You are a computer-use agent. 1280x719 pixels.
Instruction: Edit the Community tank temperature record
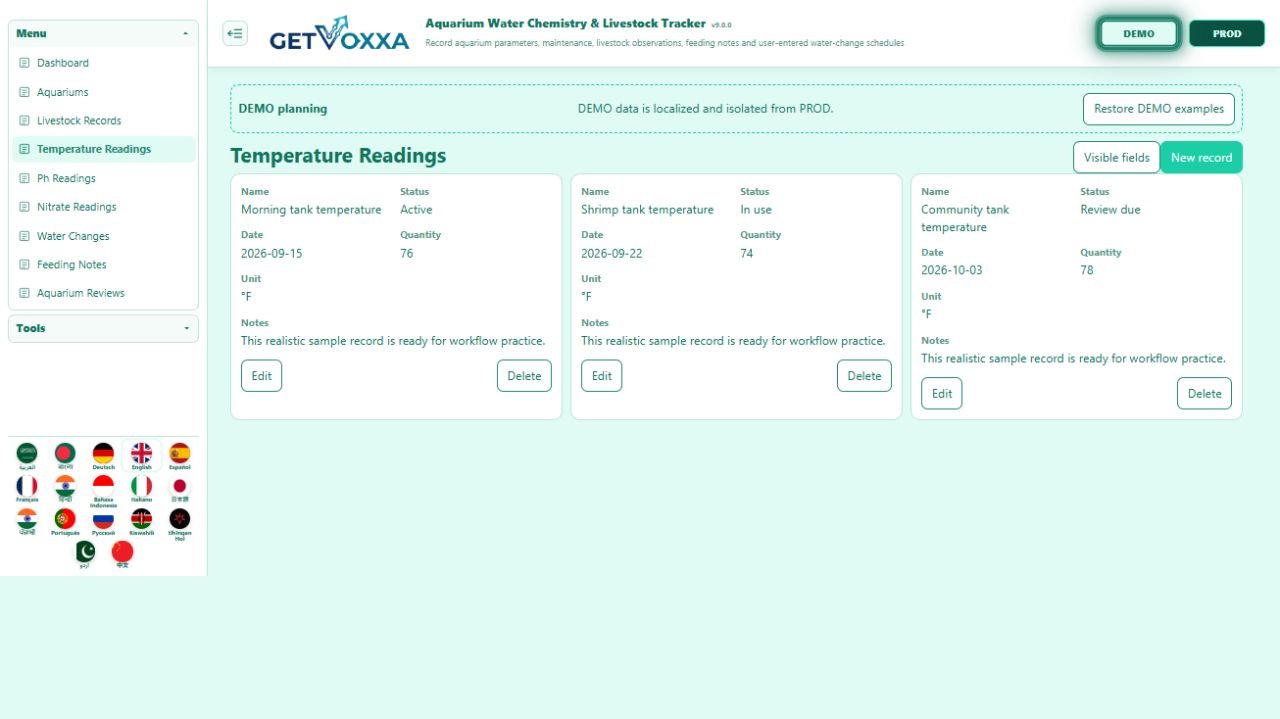coord(941,393)
